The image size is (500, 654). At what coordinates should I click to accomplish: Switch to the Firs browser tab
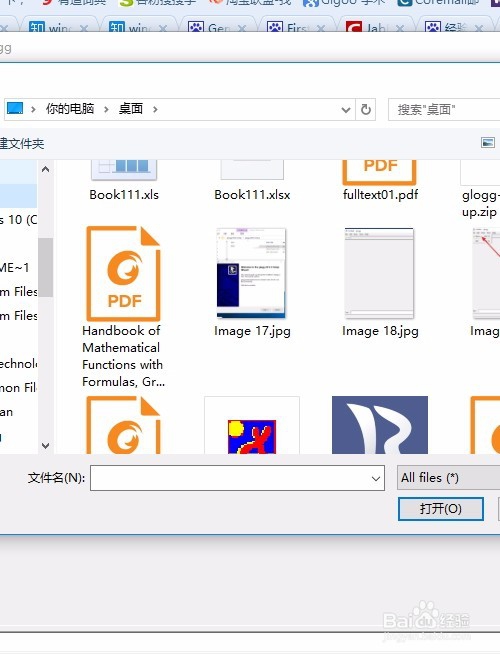click(297, 28)
